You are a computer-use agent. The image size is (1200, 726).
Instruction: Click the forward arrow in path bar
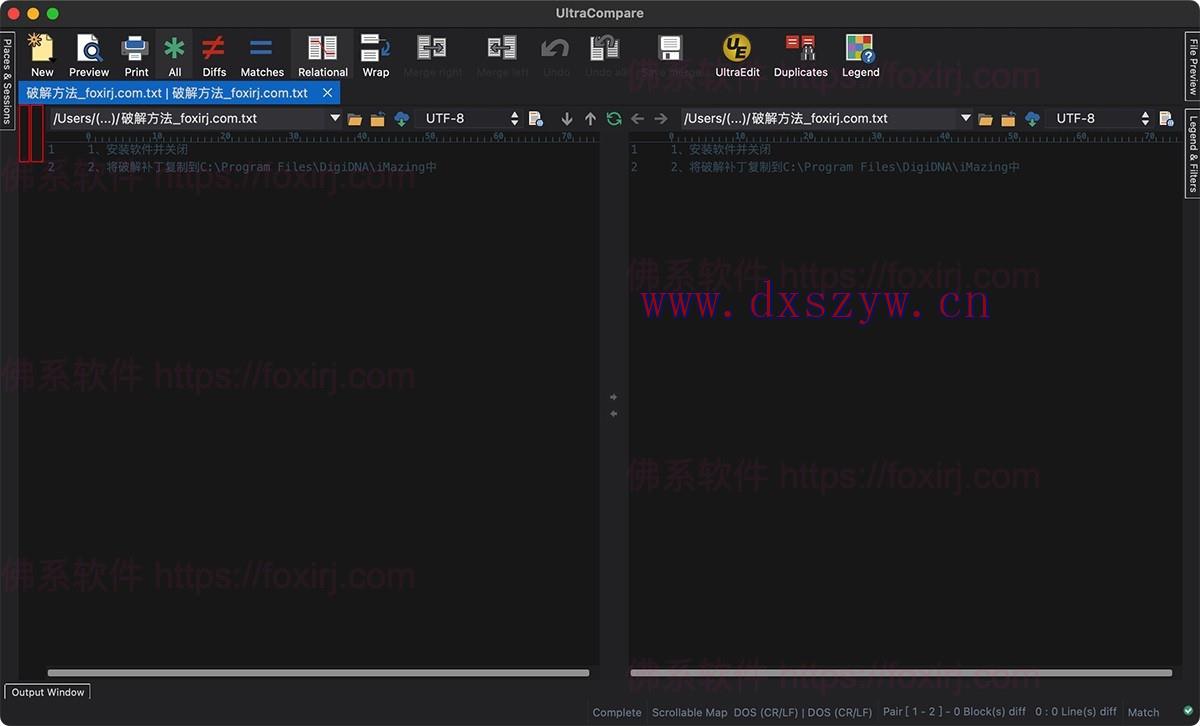click(x=660, y=119)
